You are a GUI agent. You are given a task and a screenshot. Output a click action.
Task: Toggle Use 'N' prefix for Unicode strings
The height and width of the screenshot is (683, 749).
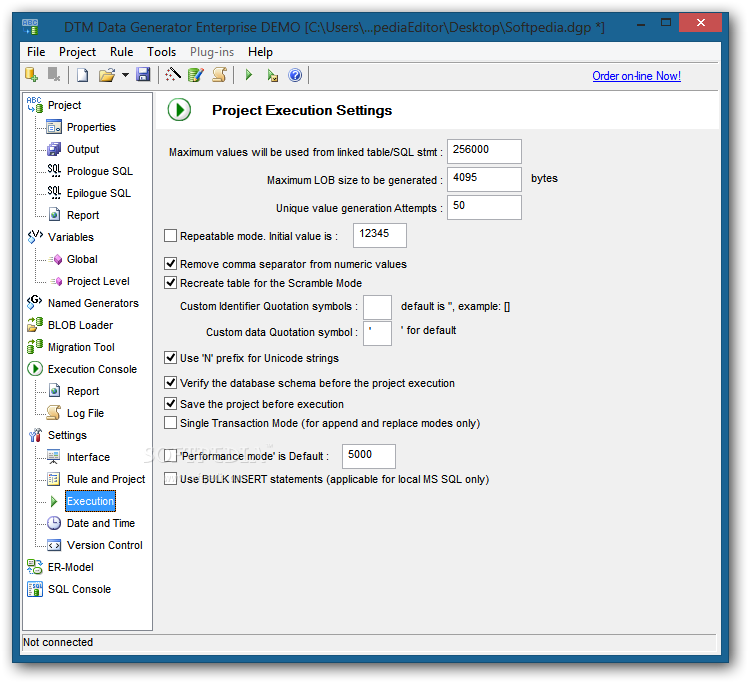tap(170, 358)
